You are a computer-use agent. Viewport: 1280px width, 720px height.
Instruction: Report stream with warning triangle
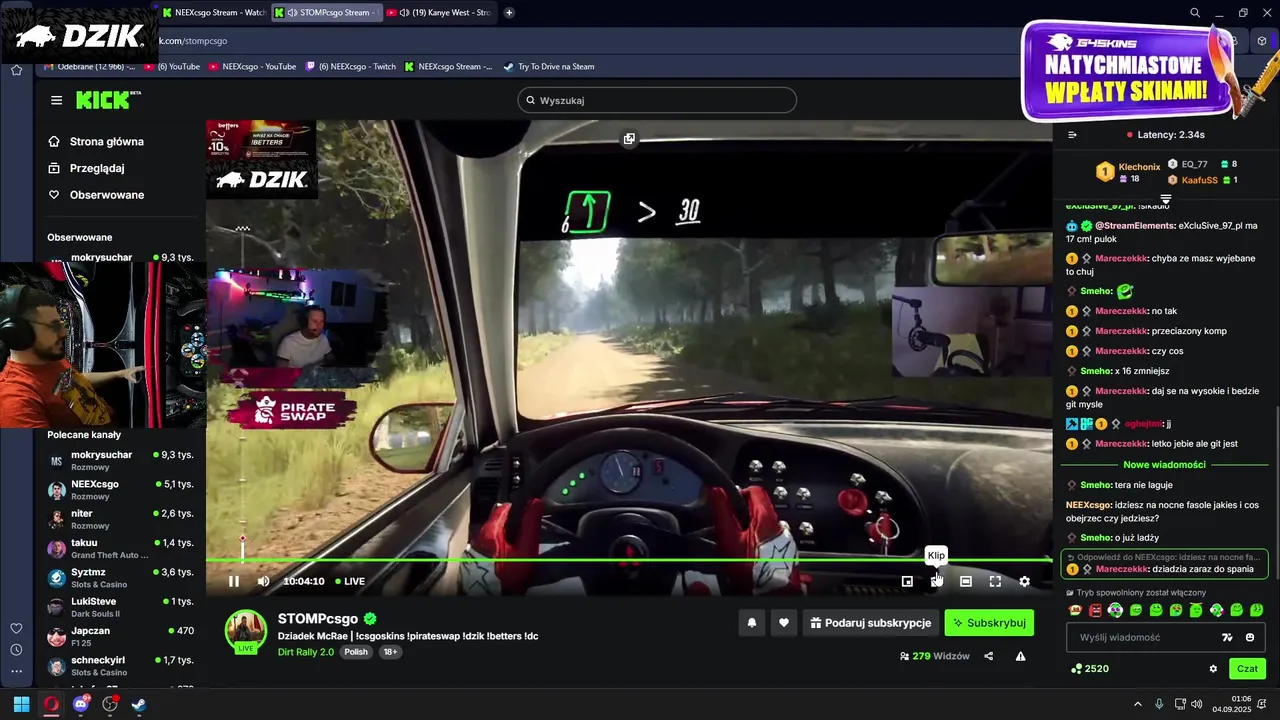pos(1020,656)
